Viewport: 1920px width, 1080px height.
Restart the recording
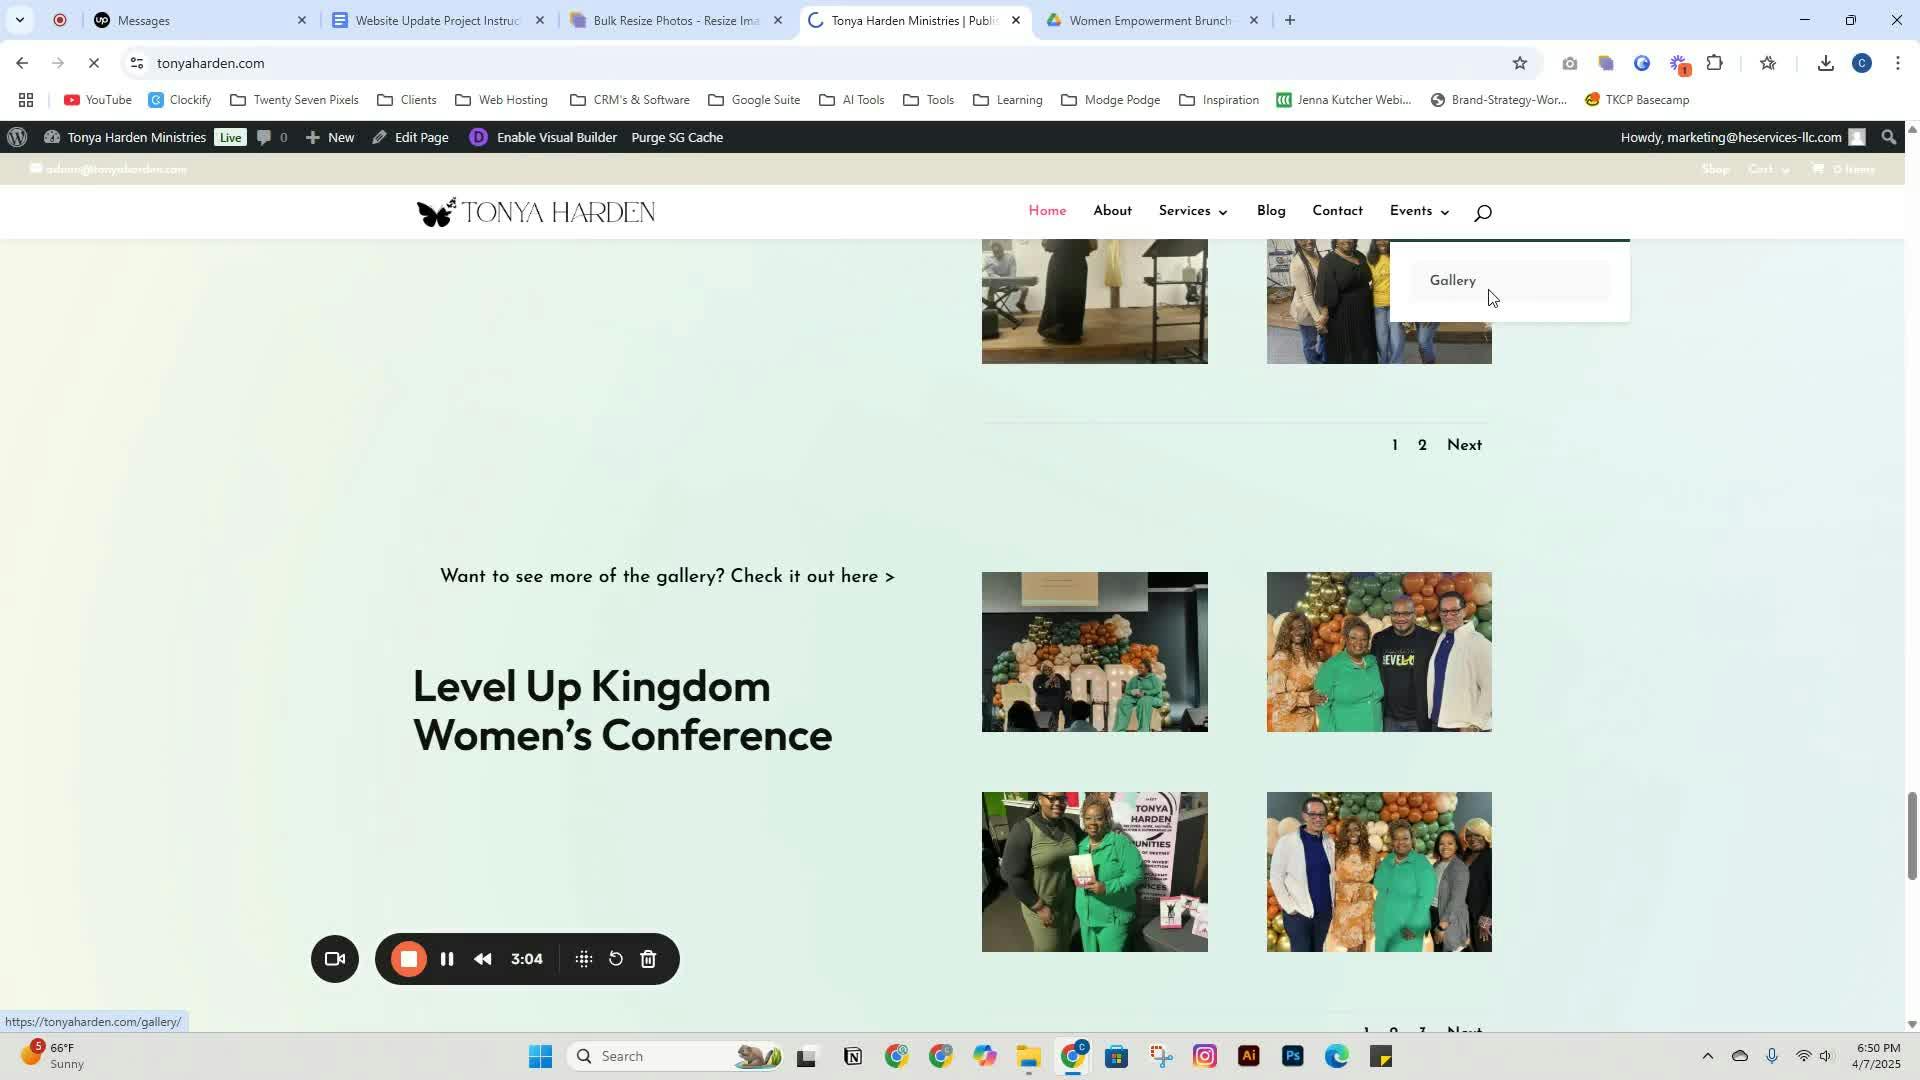point(616,959)
